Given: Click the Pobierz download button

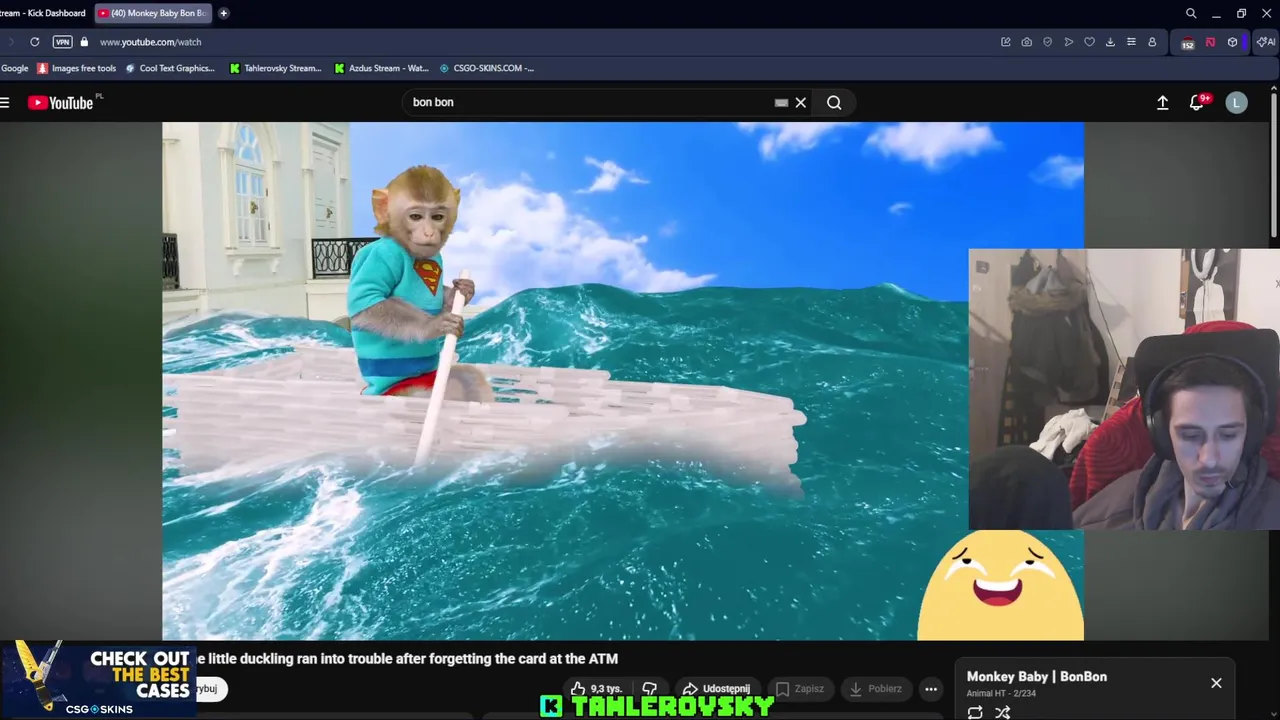Looking at the screenshot, I should click(875, 689).
